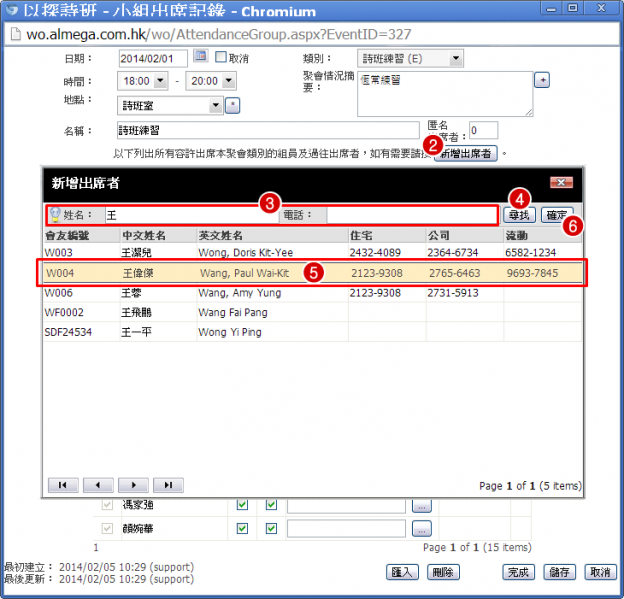Click the 刪除 delete button
Screen dimensions: 624x599
click(443, 572)
